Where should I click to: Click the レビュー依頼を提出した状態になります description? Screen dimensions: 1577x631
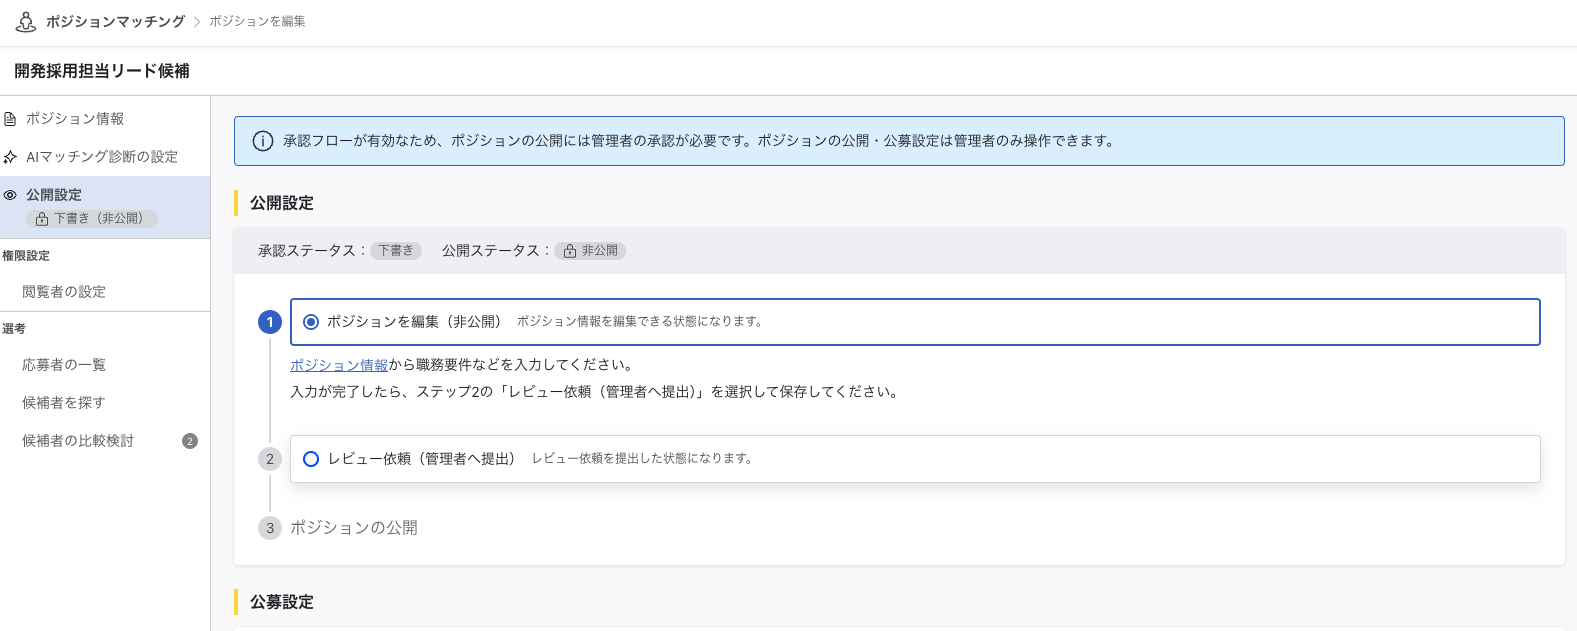642,459
